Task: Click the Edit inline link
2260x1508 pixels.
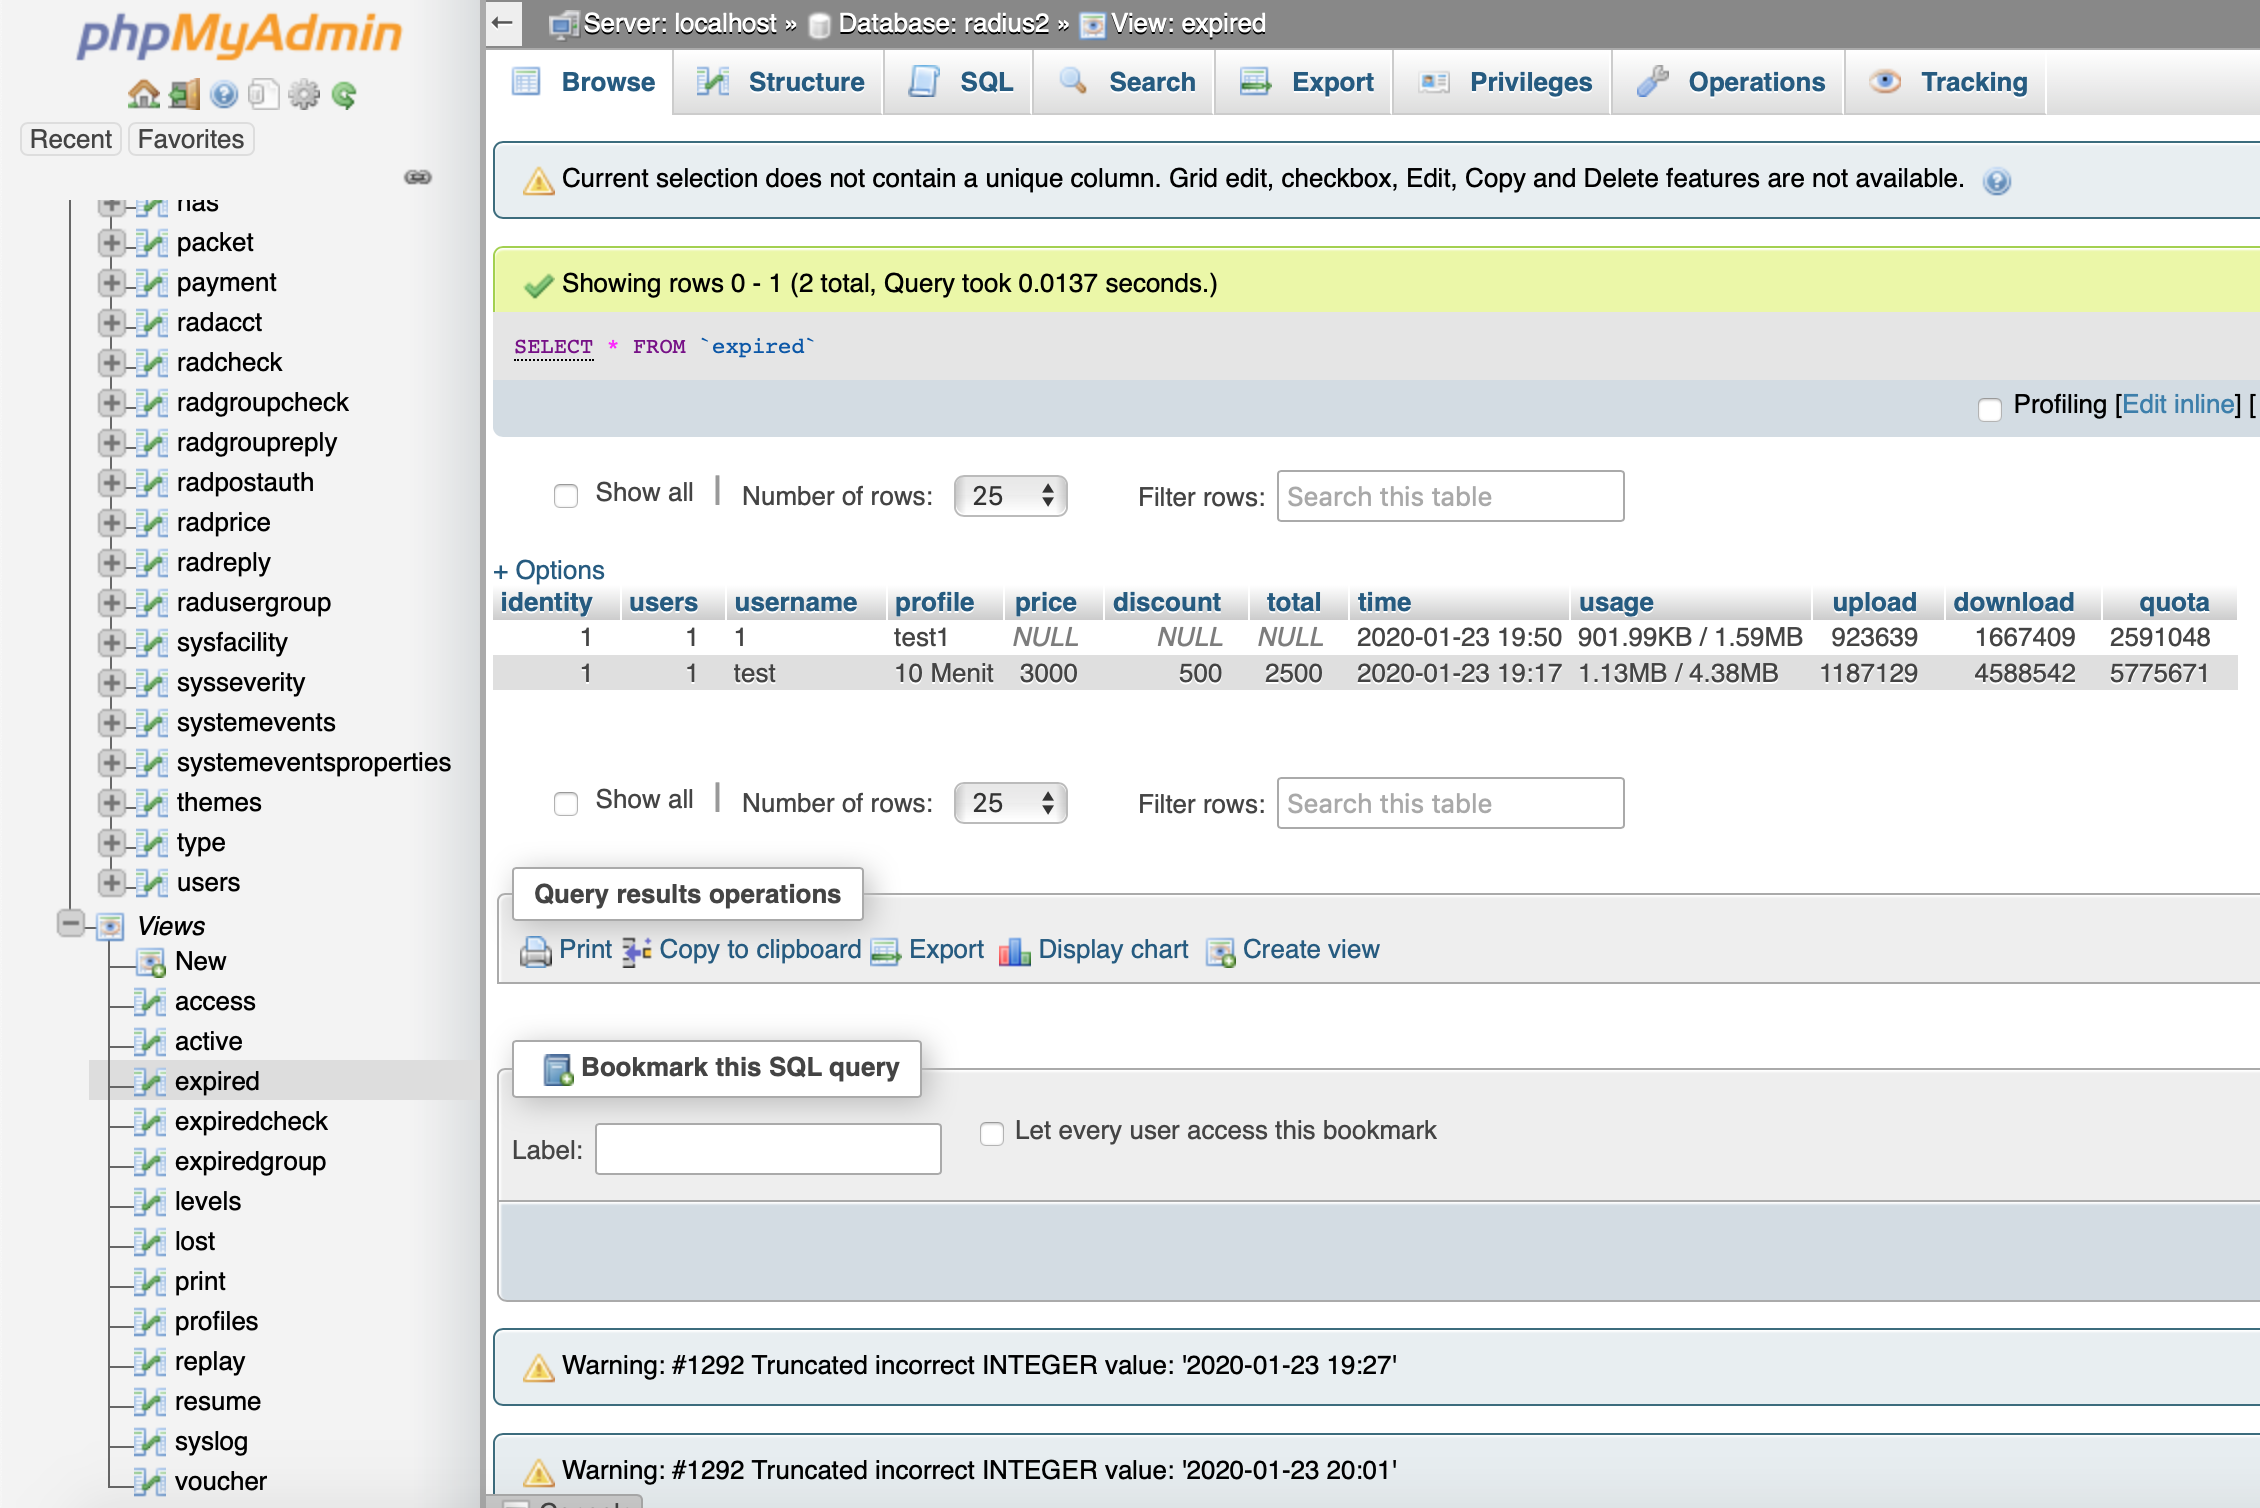Action: coord(2178,404)
